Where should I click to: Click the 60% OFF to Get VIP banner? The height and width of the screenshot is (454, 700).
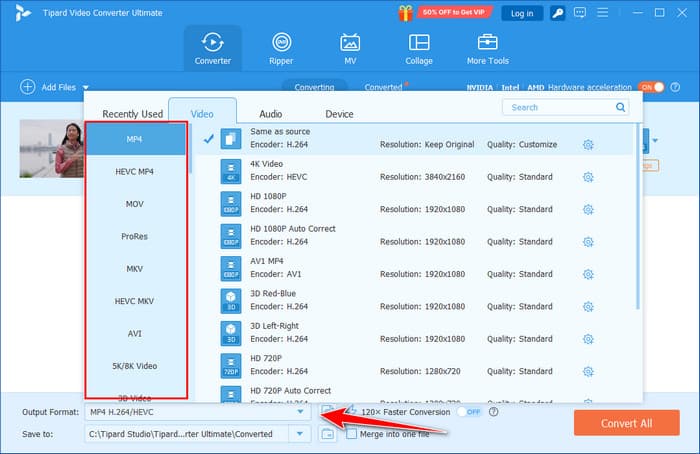pos(454,12)
